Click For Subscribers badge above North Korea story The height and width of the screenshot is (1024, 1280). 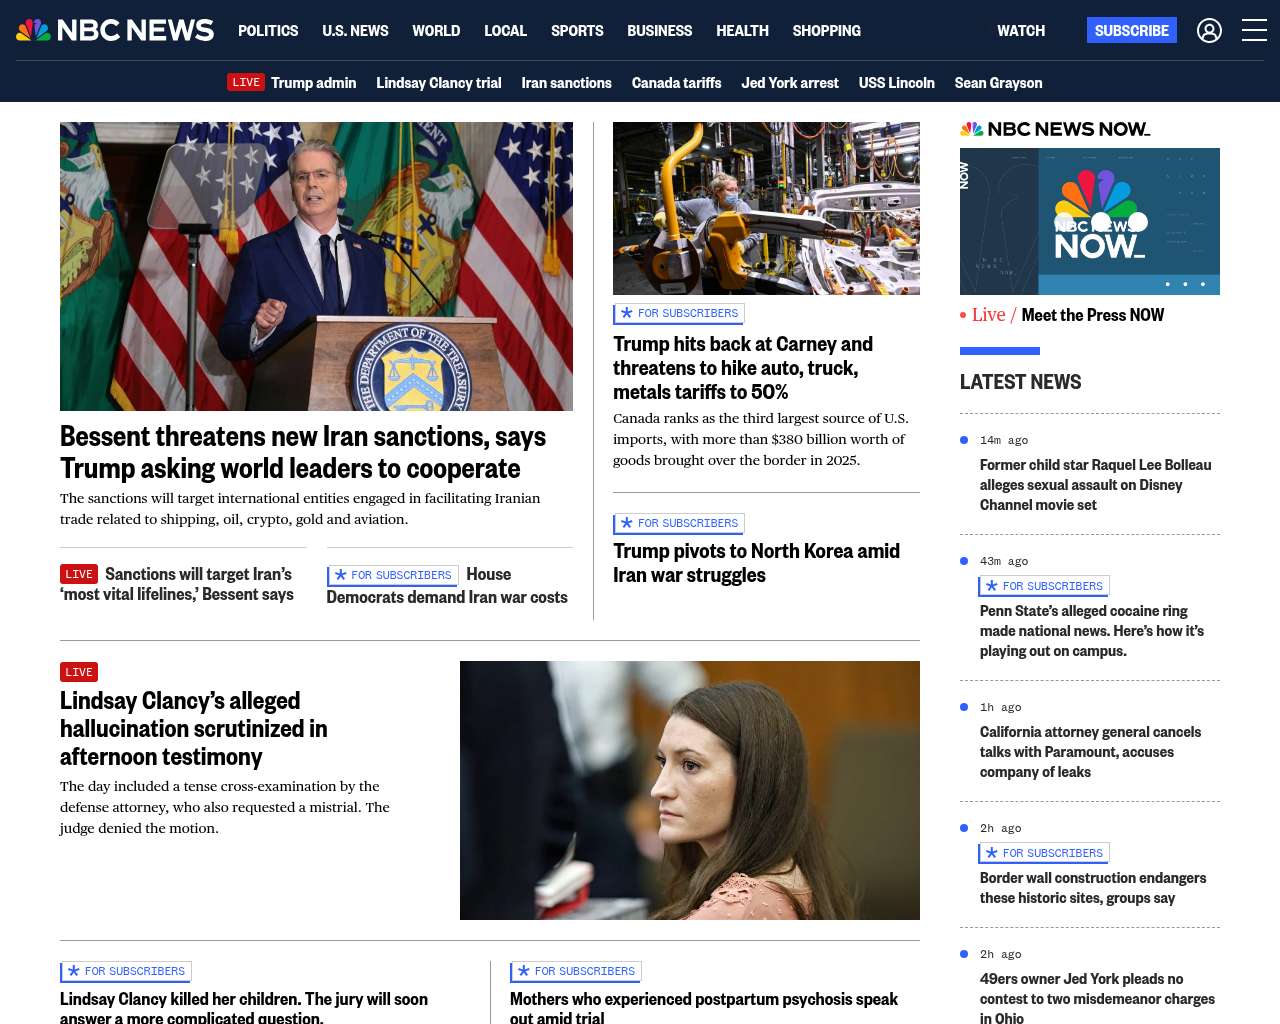pyautogui.click(x=679, y=524)
